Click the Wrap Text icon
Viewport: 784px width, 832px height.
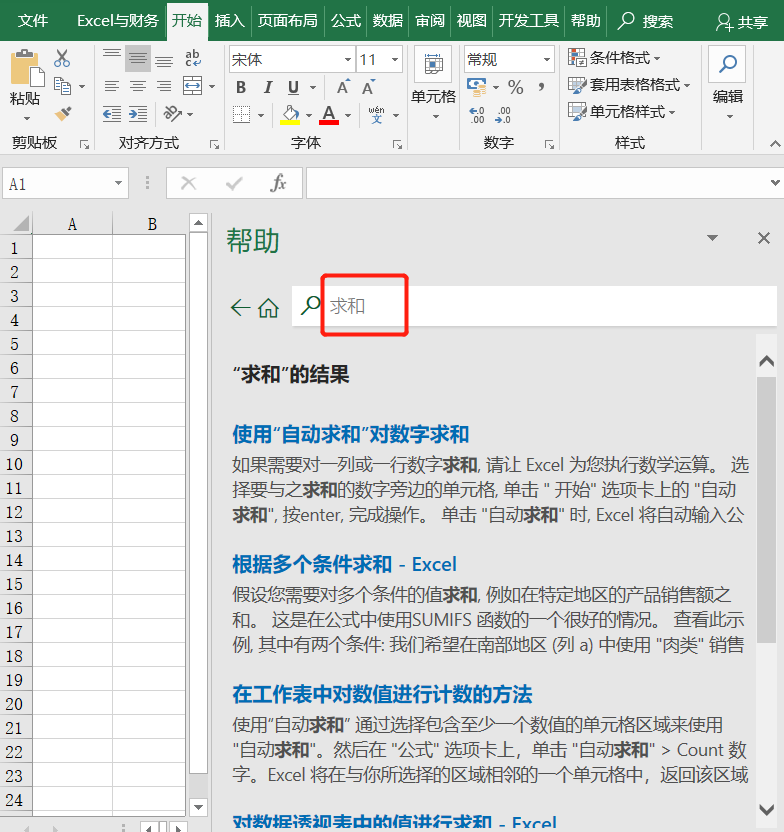(x=192, y=59)
